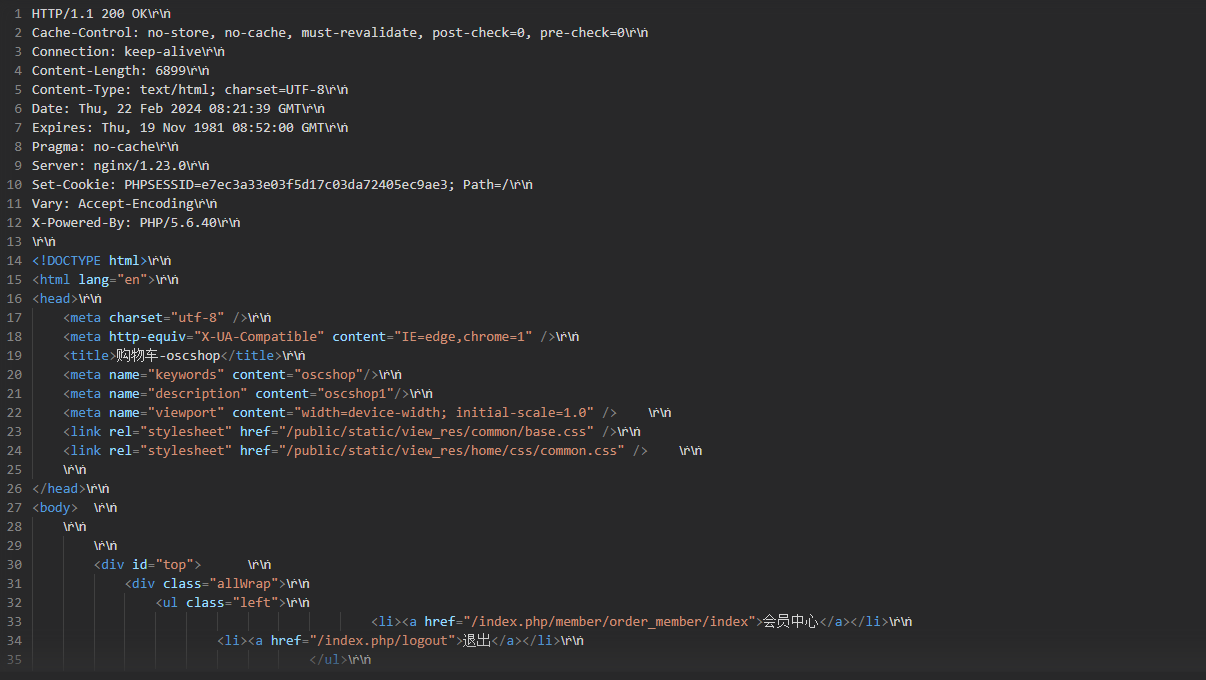Click the link text "退出"
Image resolution: width=1206 pixels, height=680 pixels.
pos(476,641)
